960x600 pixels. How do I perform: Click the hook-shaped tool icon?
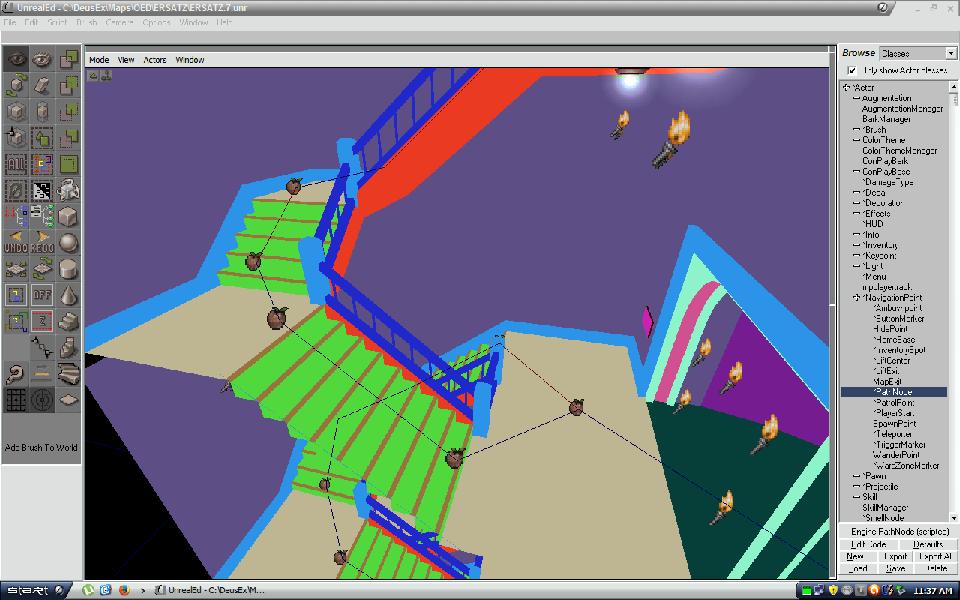point(16,374)
